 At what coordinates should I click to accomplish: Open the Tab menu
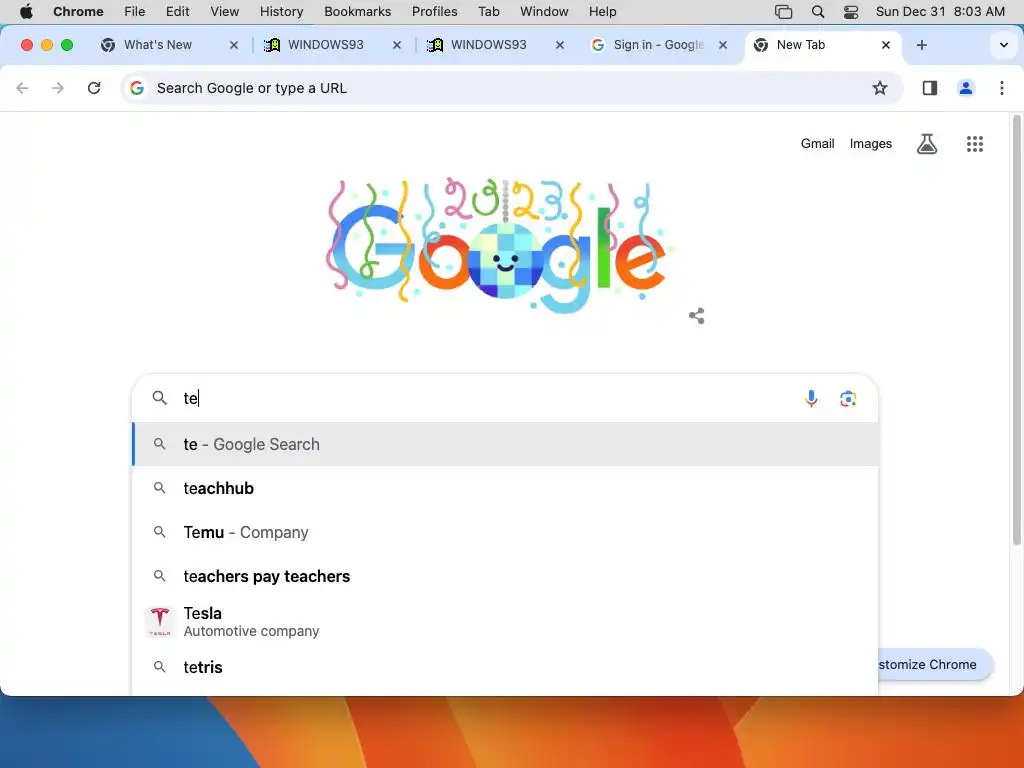pos(488,12)
